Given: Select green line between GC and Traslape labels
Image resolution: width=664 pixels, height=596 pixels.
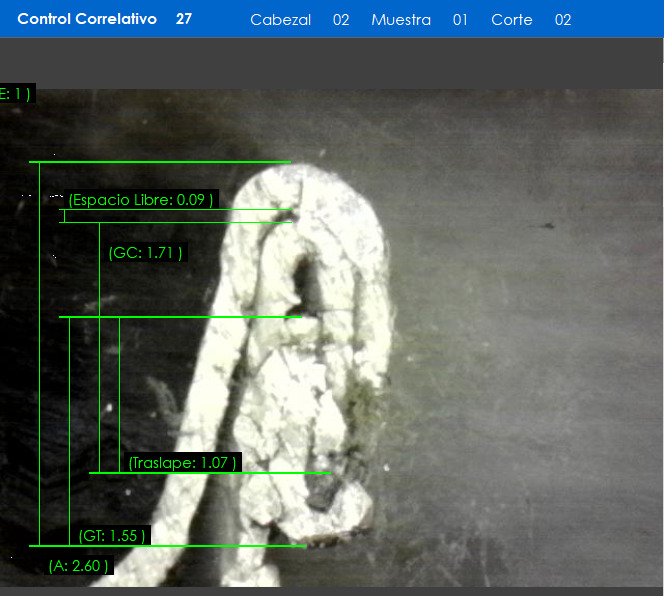Looking at the screenshot, I should tap(180, 317).
